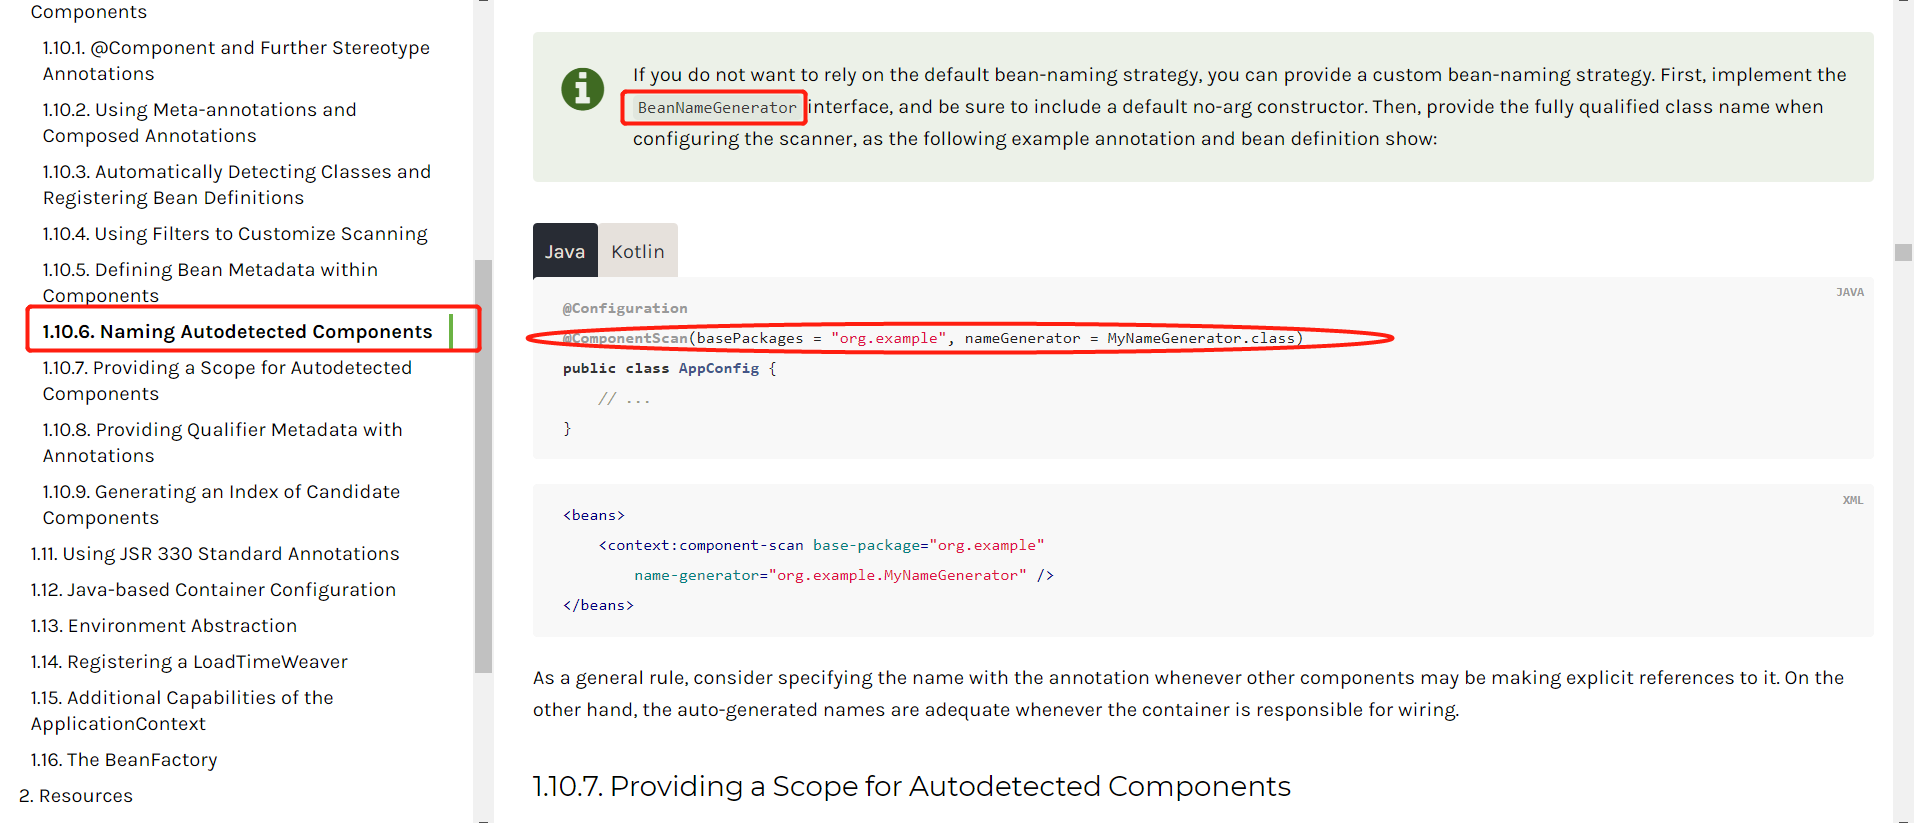Open 1.14 Registering a LoadTimeWeaver
Screen dimensions: 1914x823
(189, 662)
